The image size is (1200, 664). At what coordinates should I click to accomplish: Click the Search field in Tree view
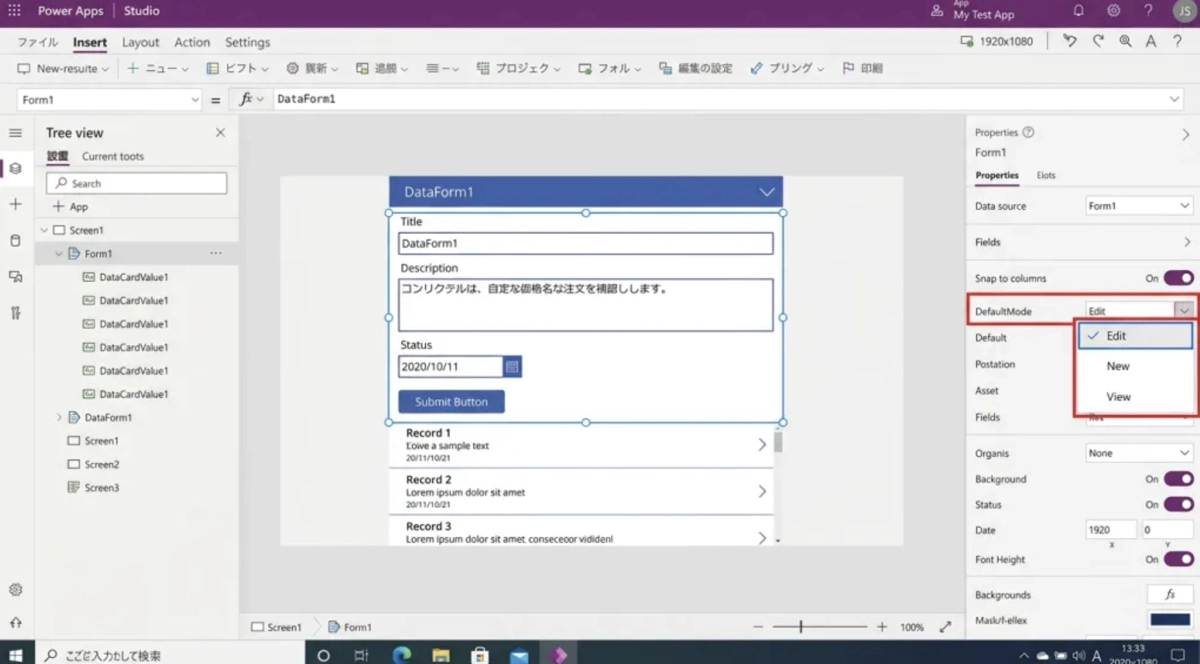136,183
